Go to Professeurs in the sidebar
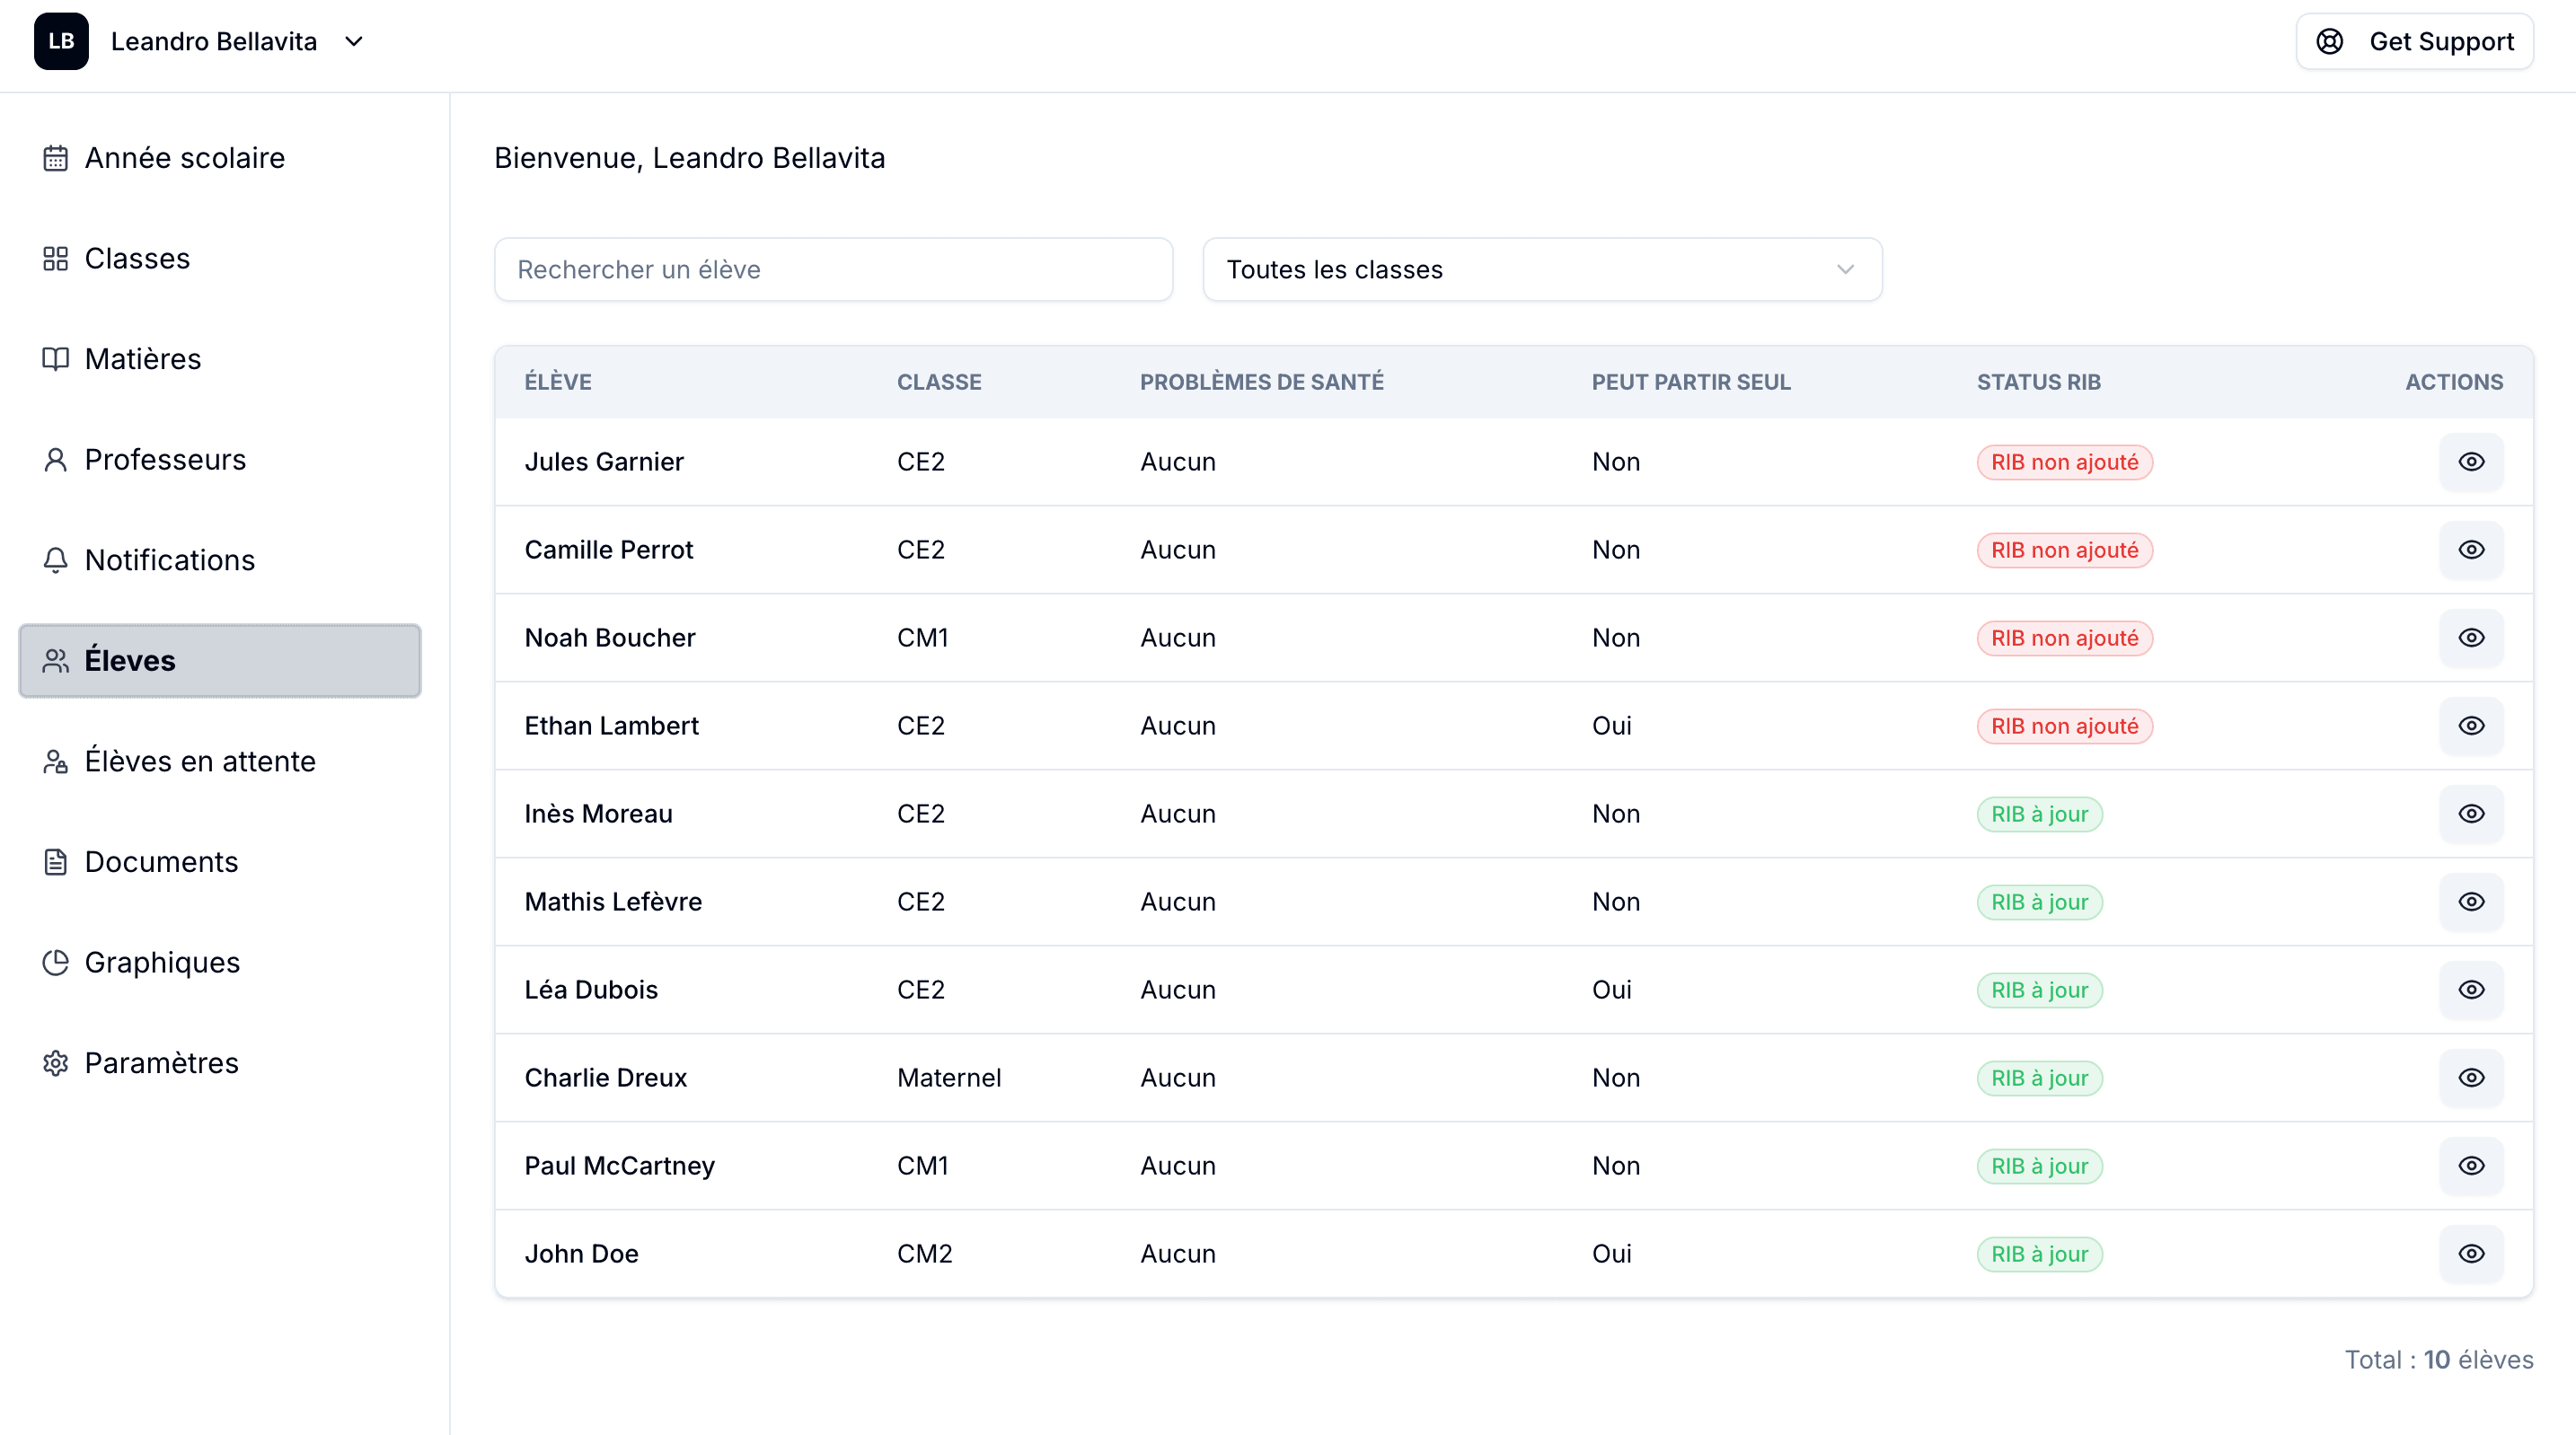Image resolution: width=2576 pixels, height=1435 pixels. point(165,460)
